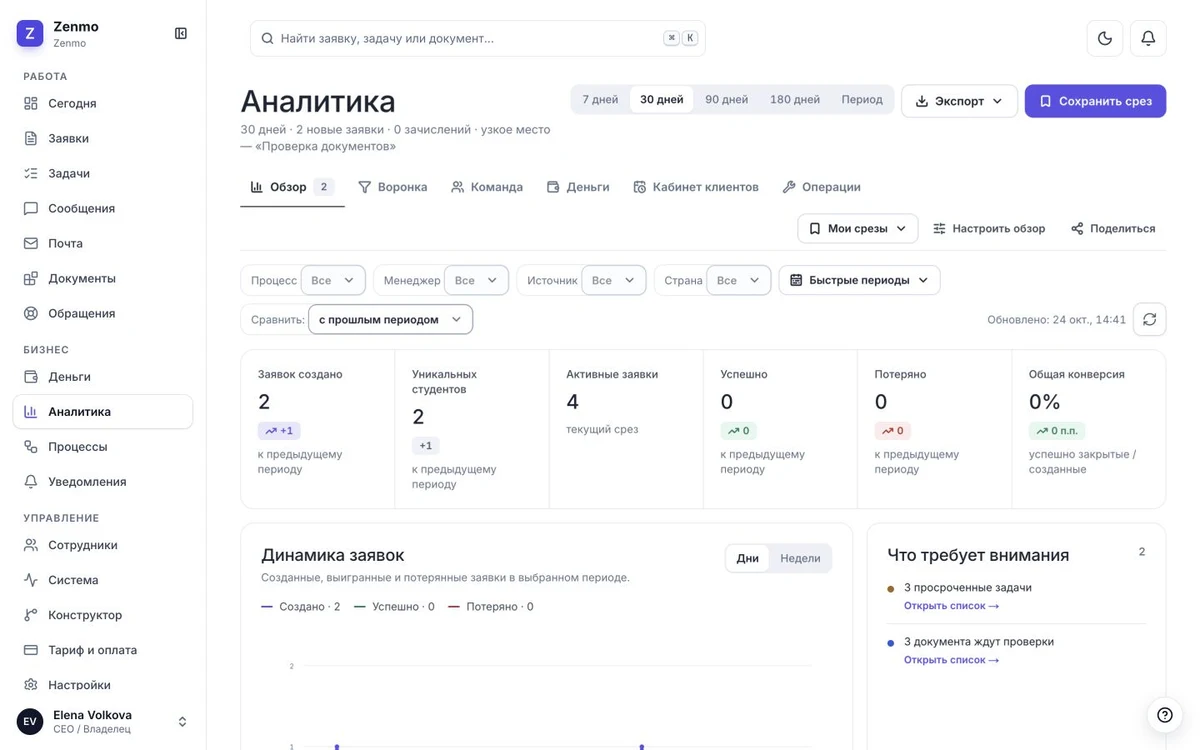Screen dimensions: 1200x750
Task: Open Конструктор in sidebar
Action: (x=103, y=615)
